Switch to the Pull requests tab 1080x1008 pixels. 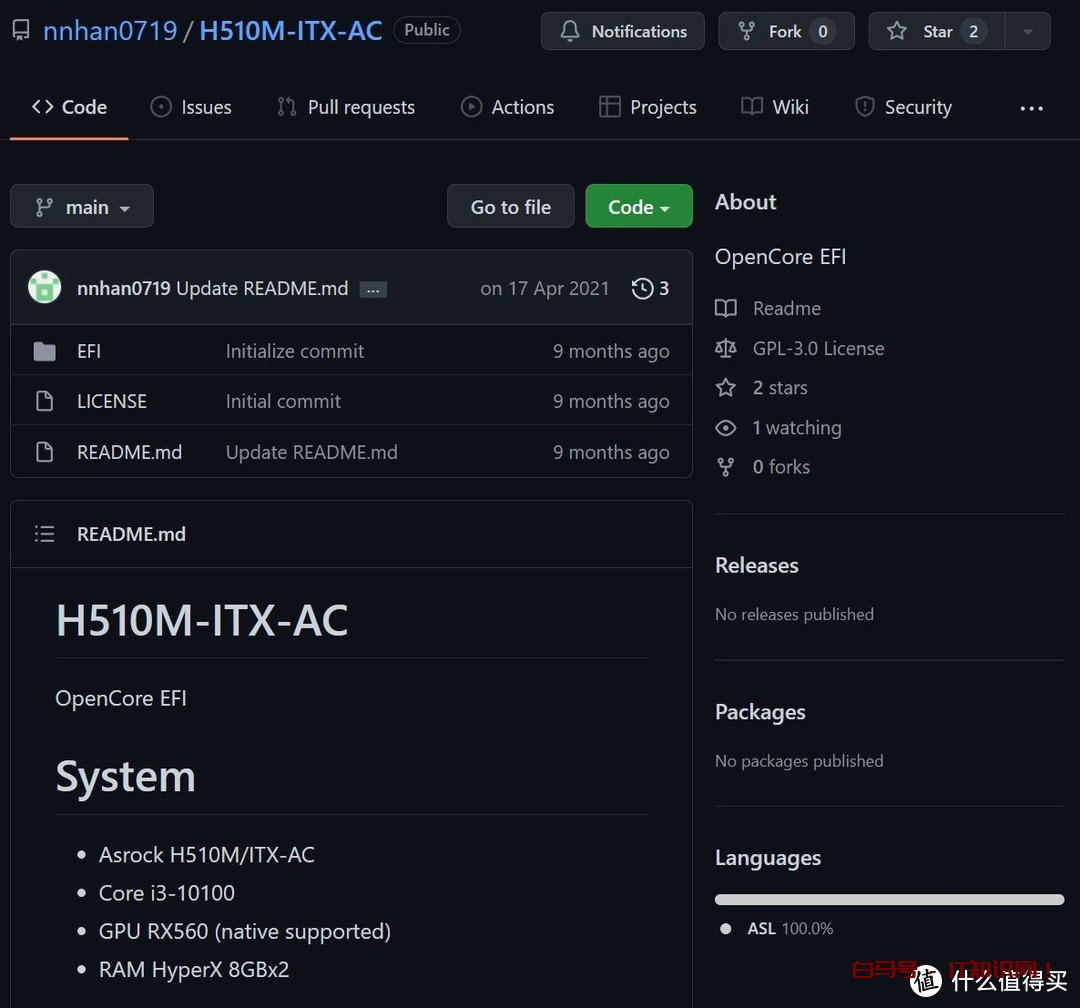pos(346,107)
